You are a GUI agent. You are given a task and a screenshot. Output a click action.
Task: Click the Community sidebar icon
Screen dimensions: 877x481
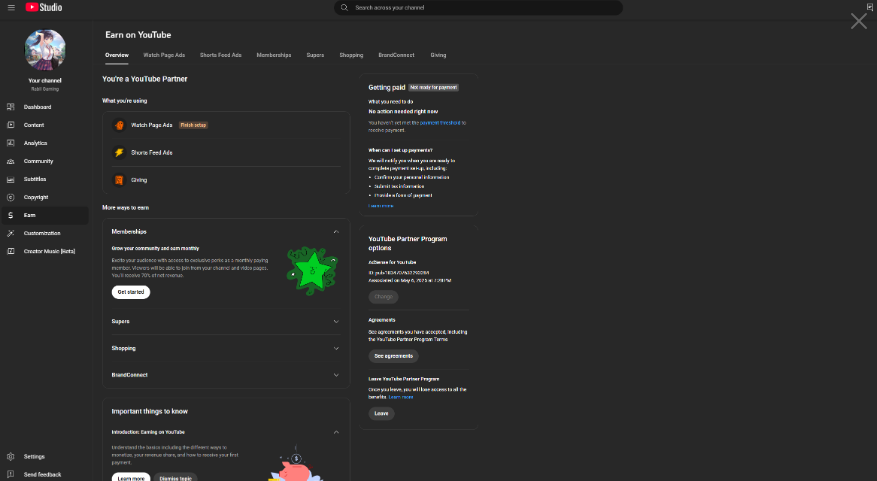pos(11,161)
